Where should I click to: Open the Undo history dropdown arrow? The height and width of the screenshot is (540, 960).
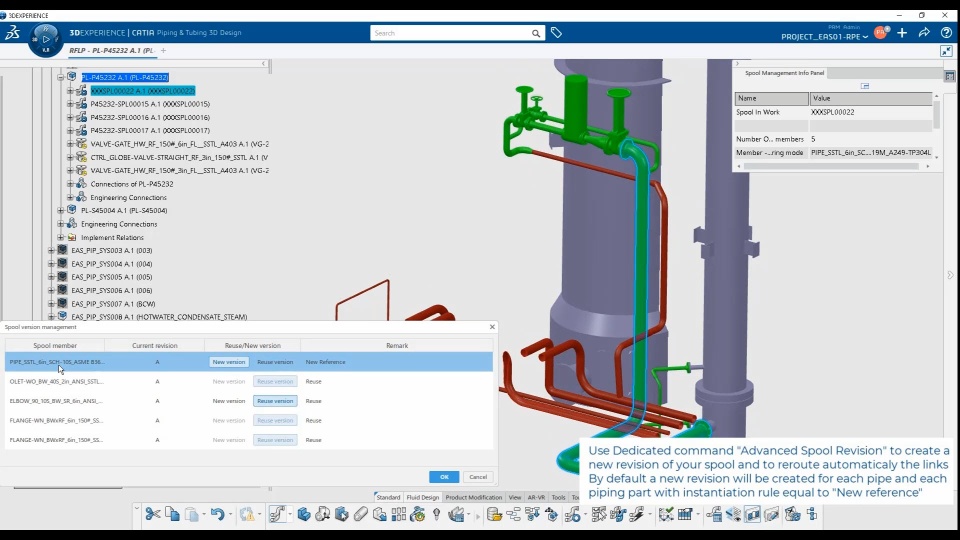pos(230,514)
